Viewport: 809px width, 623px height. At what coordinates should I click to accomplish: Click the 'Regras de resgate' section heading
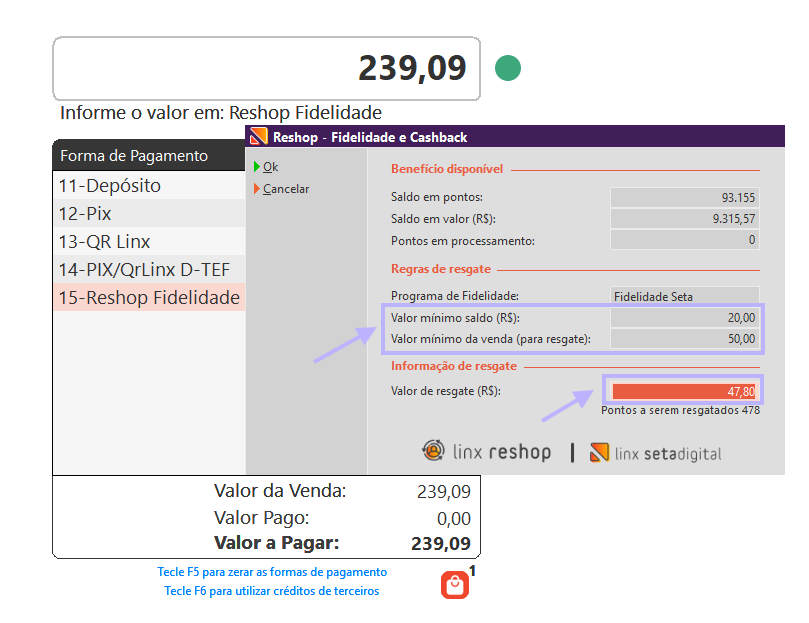tap(441, 269)
